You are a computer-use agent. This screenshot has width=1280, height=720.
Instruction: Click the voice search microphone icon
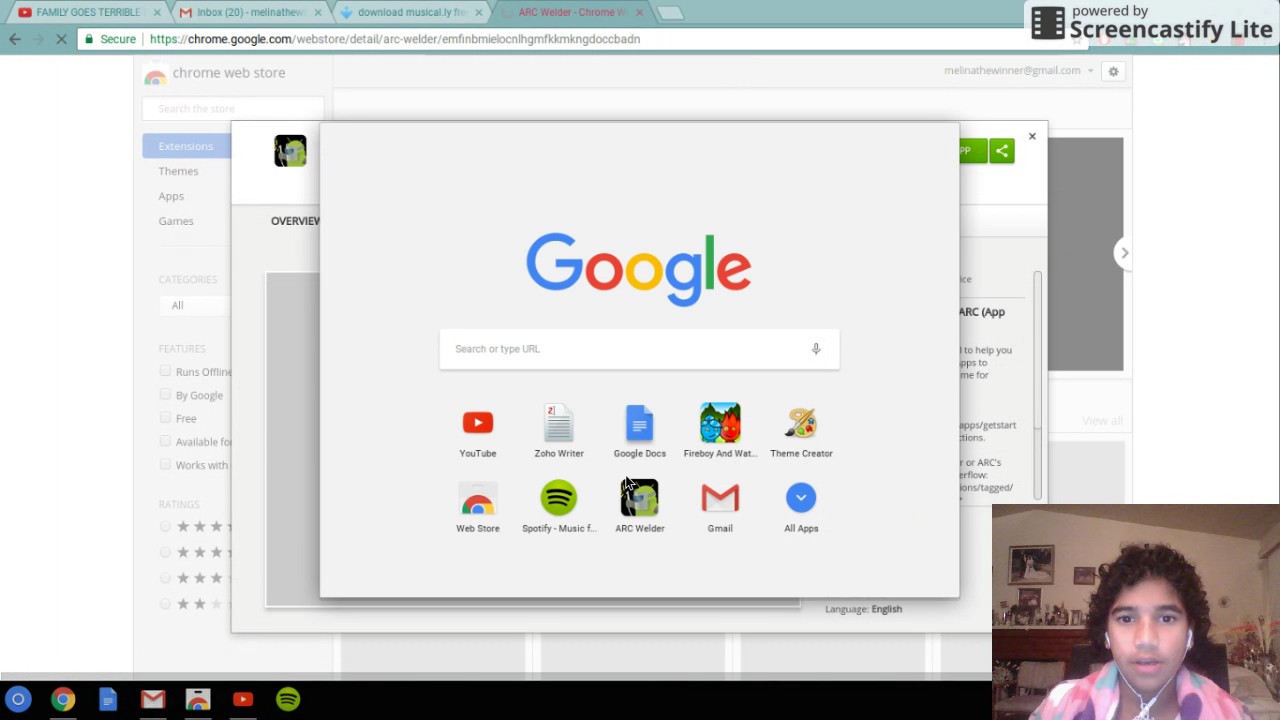click(816, 349)
